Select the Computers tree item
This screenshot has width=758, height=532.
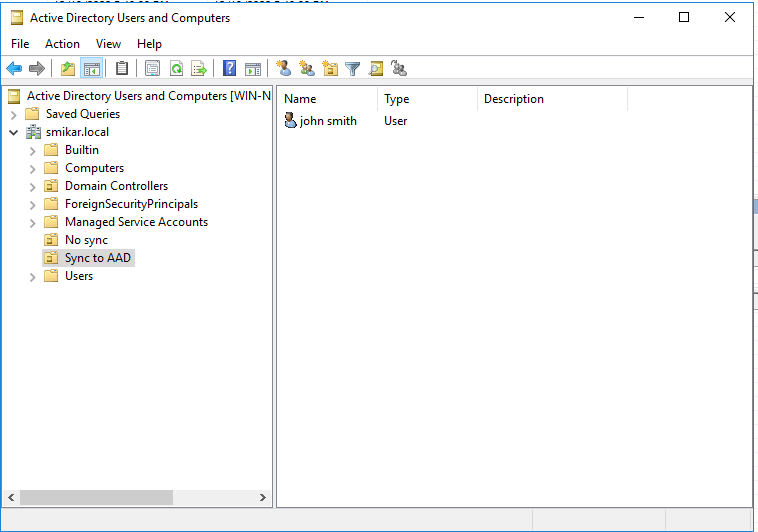[94, 168]
